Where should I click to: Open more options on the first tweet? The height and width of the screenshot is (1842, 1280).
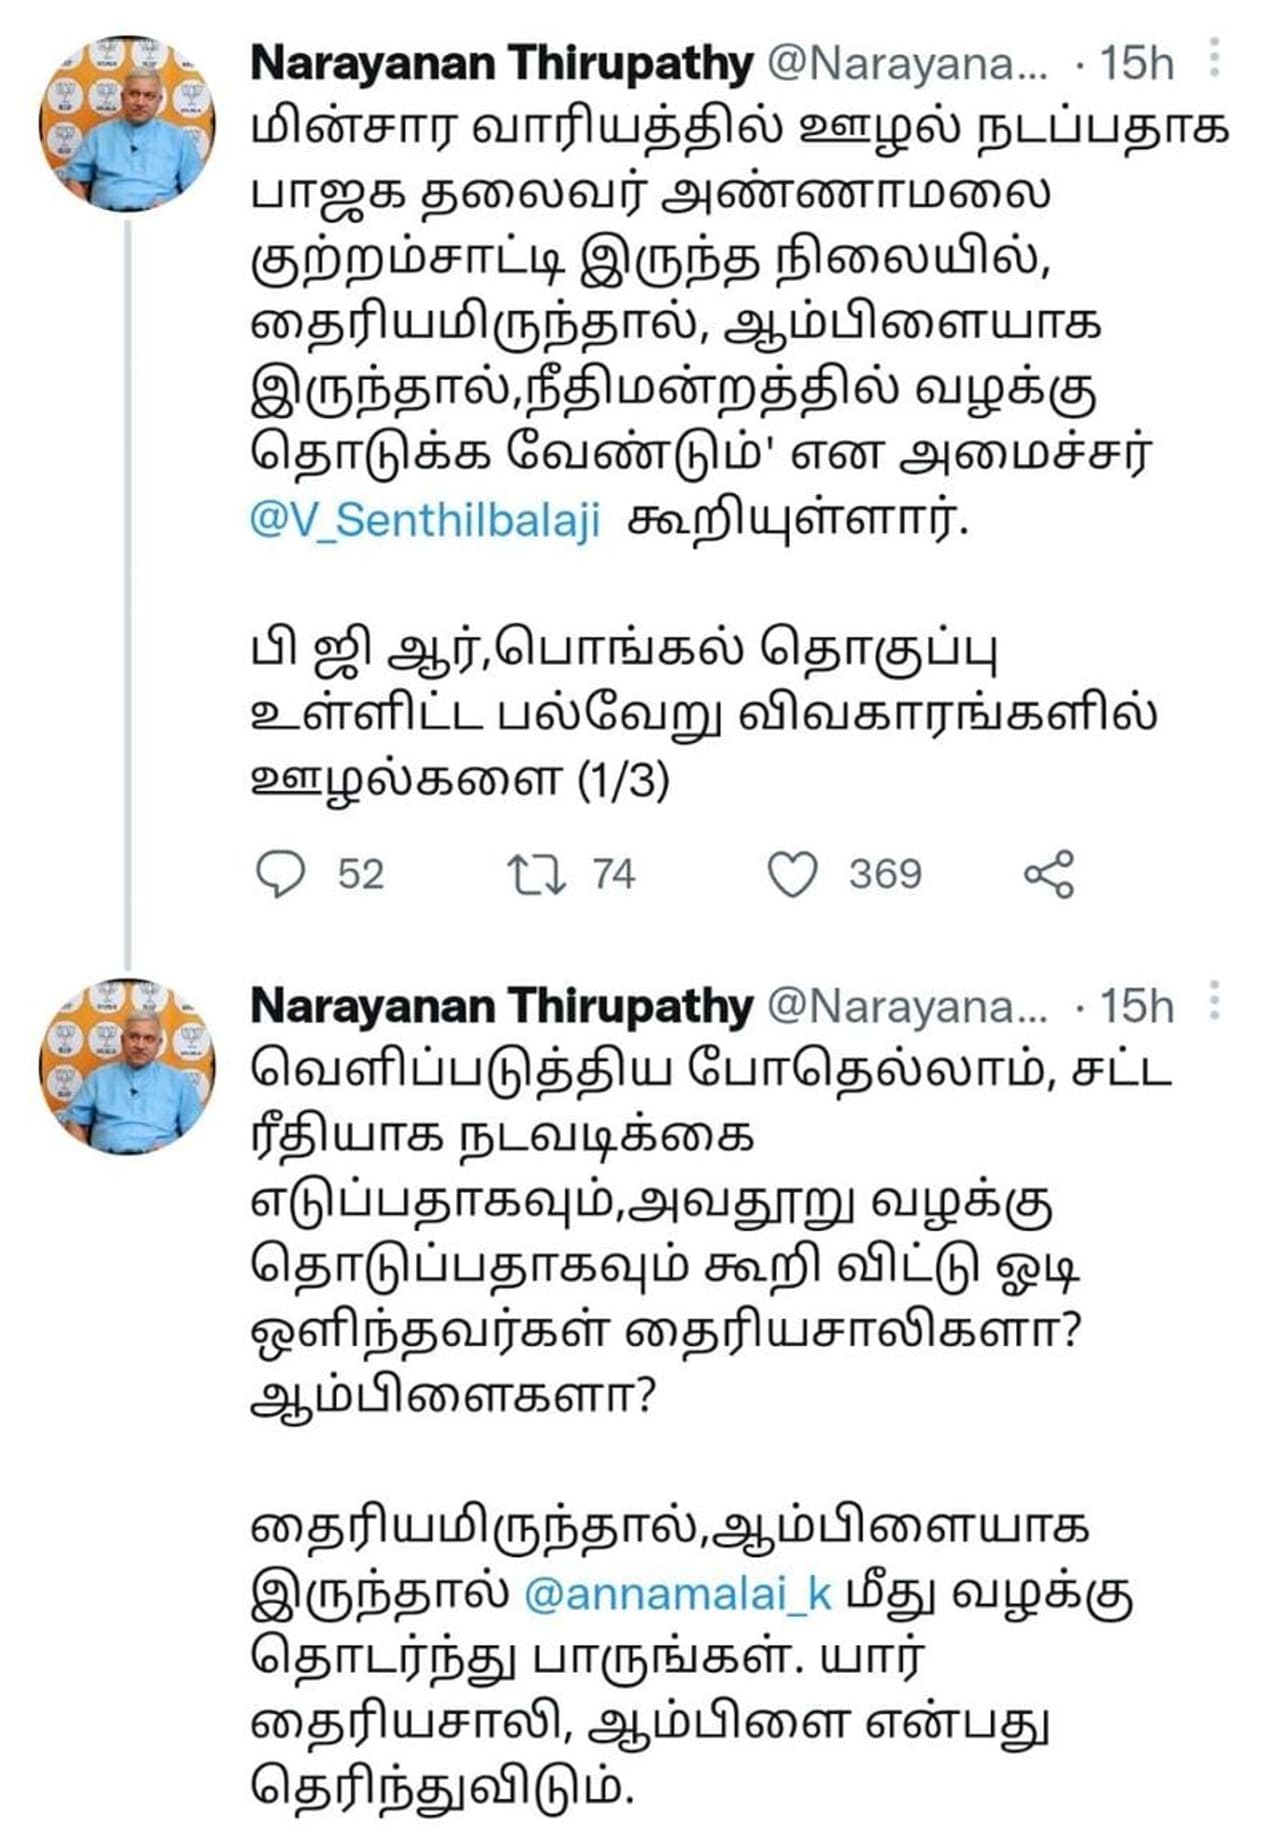[1214, 60]
